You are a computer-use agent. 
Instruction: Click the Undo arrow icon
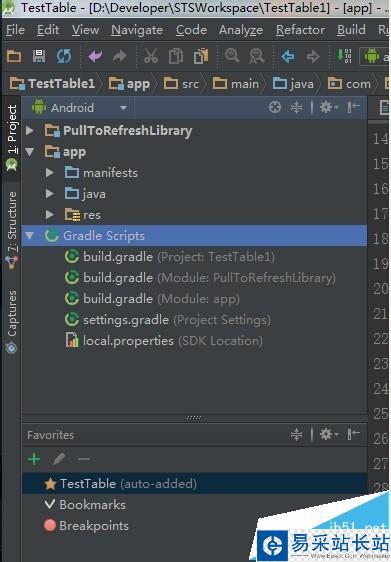coord(95,56)
